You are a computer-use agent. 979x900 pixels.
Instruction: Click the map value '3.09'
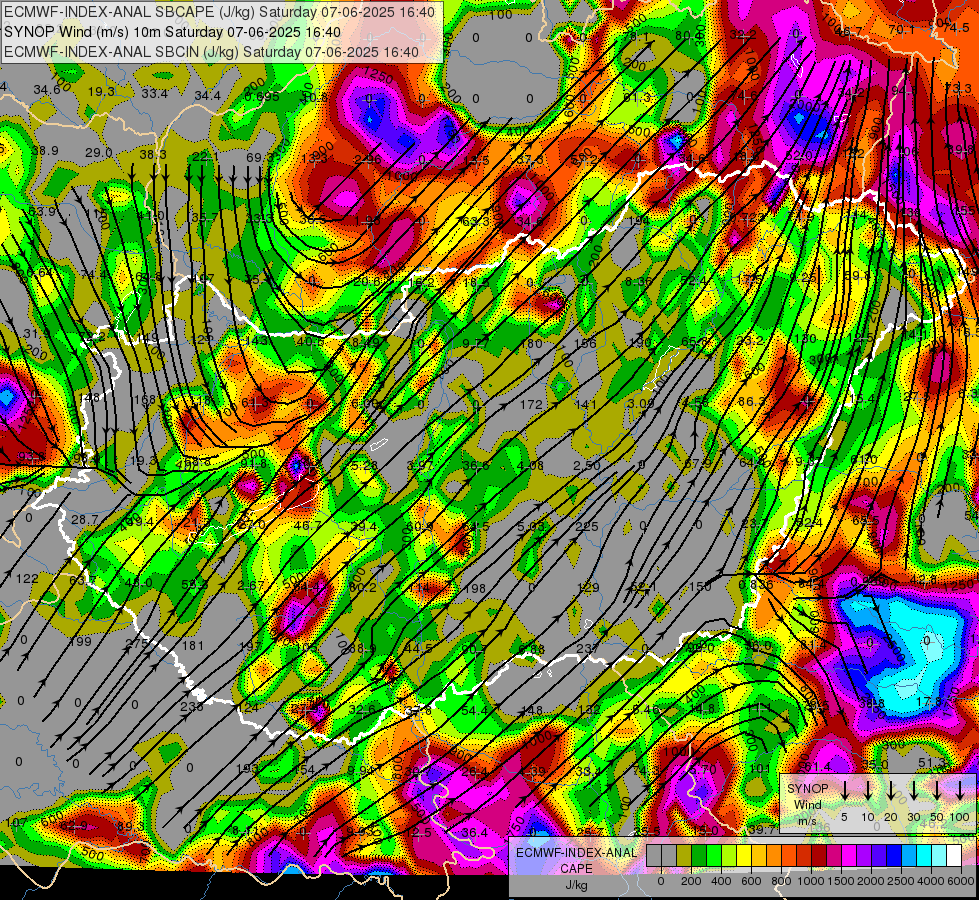[x=641, y=403]
